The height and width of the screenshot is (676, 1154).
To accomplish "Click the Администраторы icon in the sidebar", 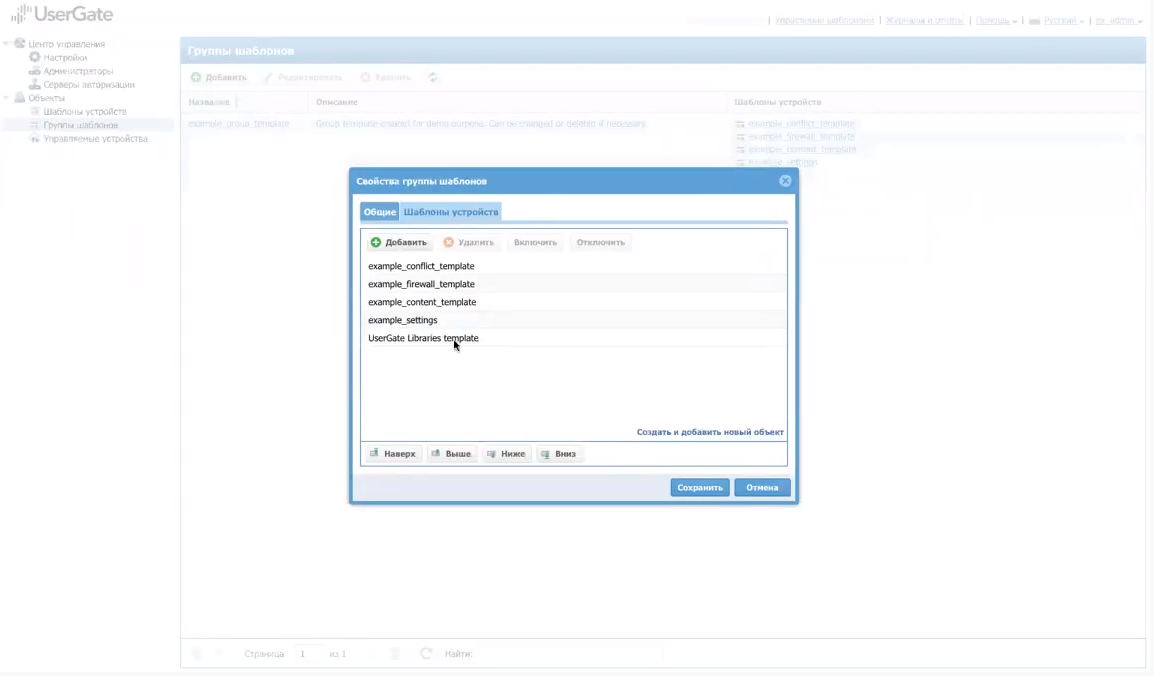I will pyautogui.click(x=35, y=71).
